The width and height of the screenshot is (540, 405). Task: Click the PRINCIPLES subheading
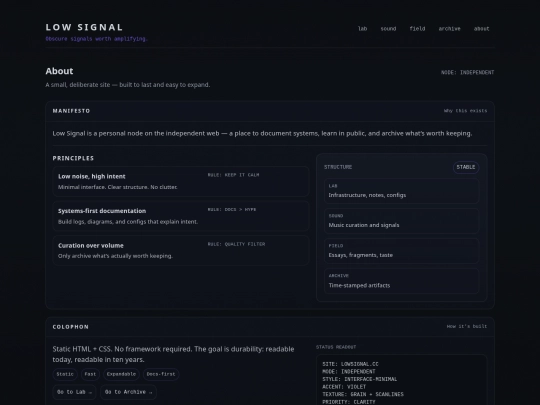pos(73,158)
